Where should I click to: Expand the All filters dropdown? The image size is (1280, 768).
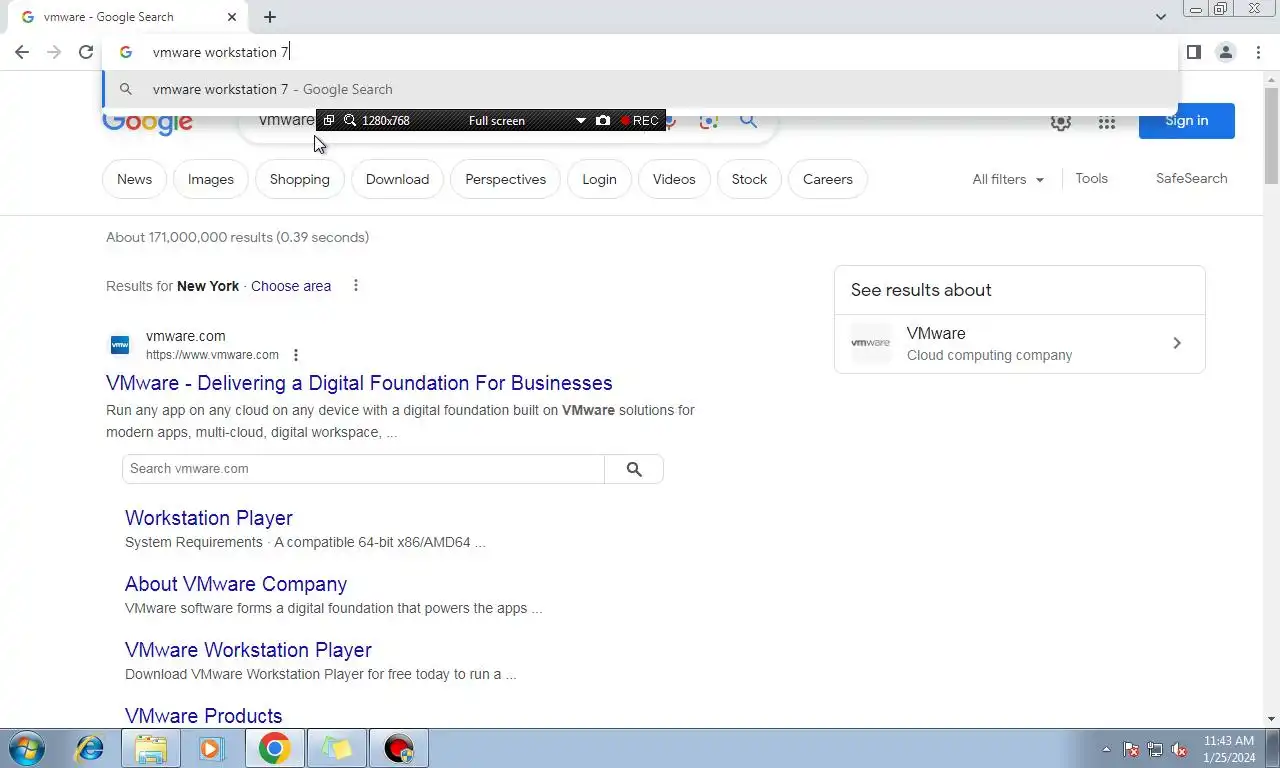(1008, 179)
